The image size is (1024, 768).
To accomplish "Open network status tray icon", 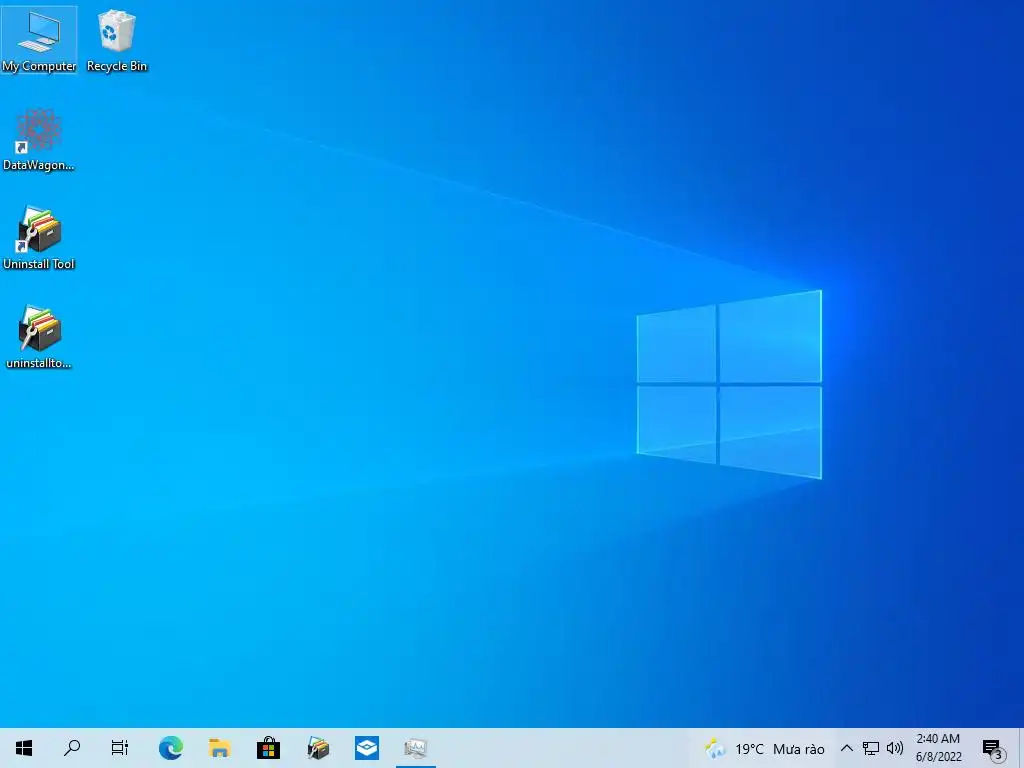I will tap(871, 748).
